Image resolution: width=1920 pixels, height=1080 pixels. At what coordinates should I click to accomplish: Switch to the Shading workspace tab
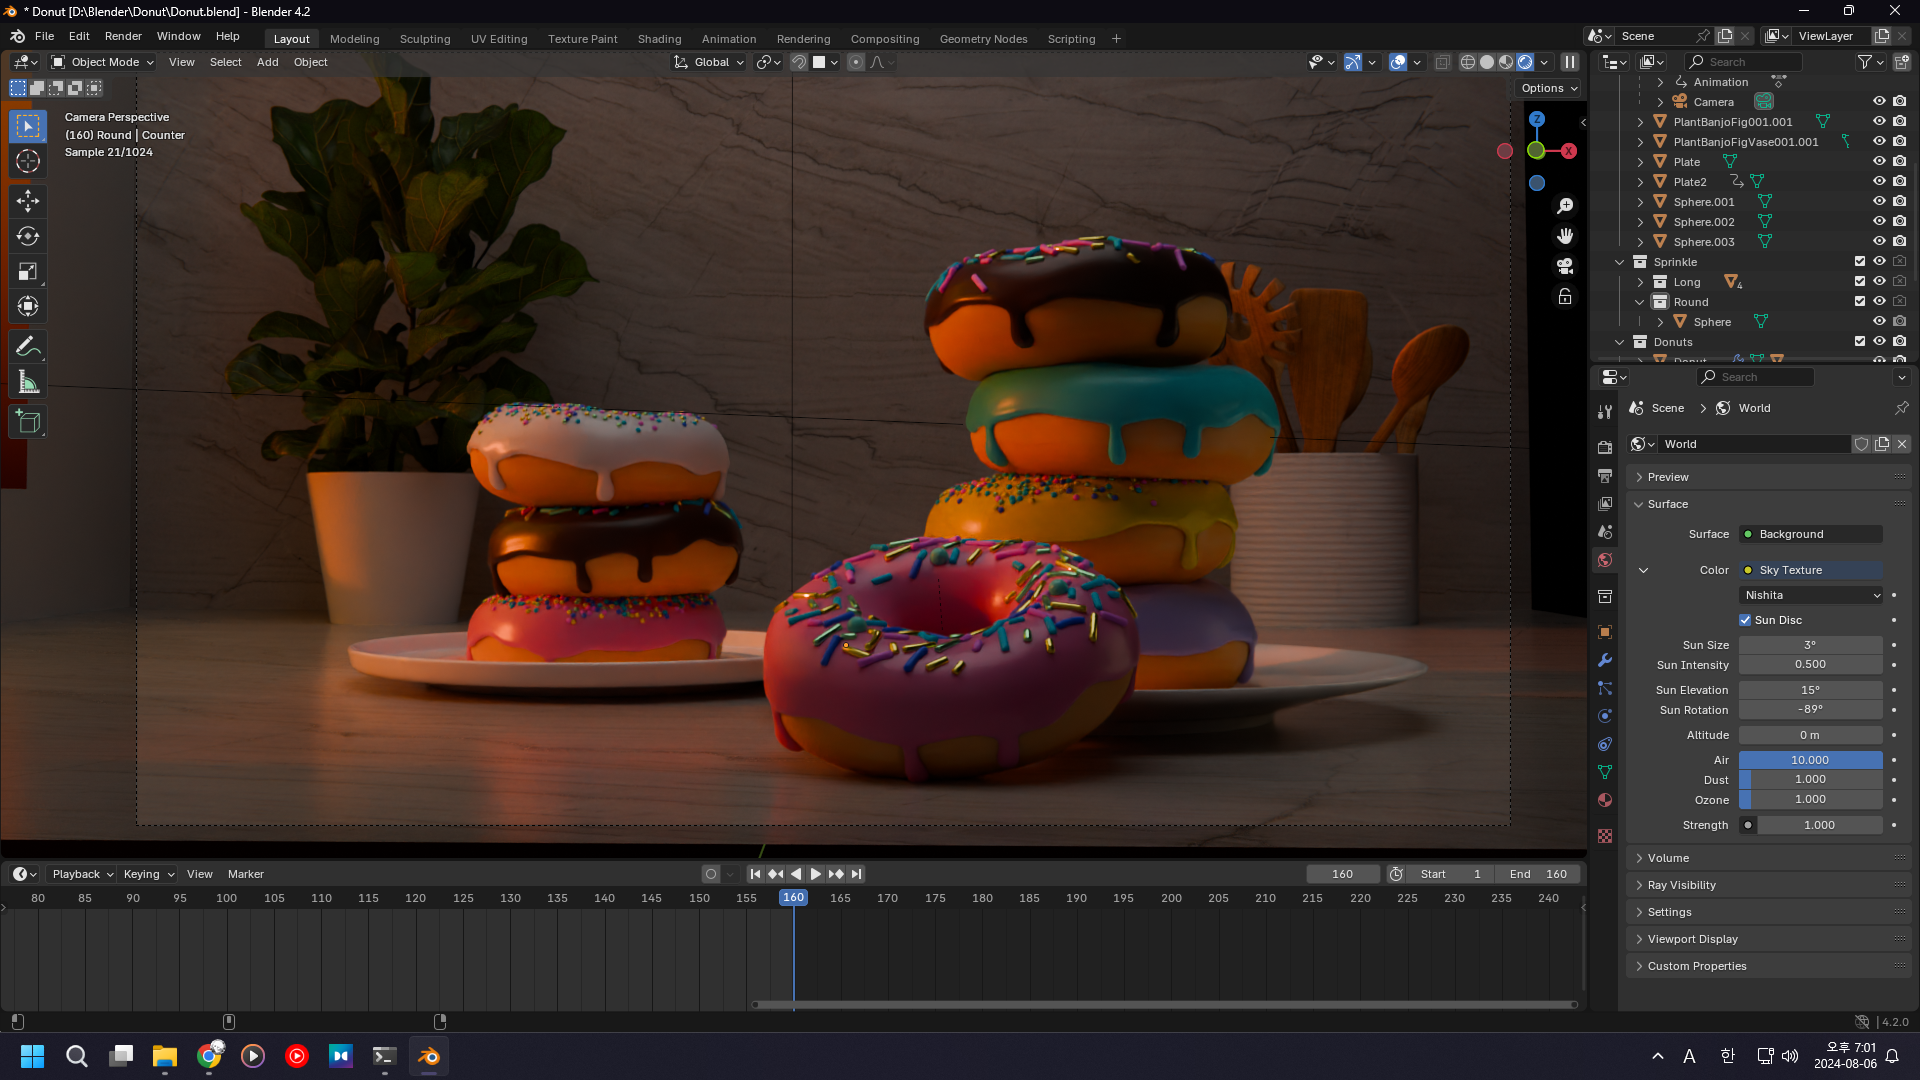[659, 39]
